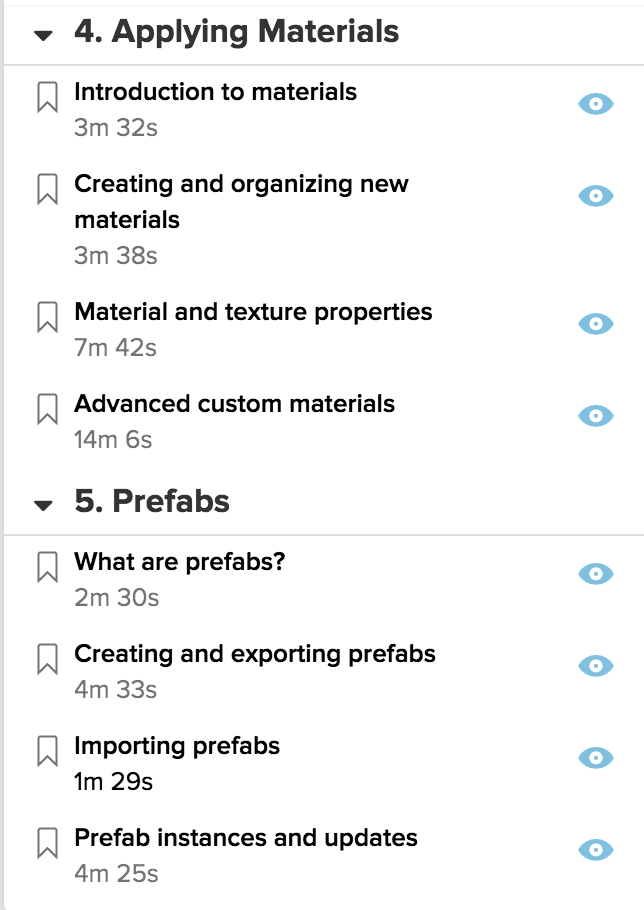644x910 pixels.
Task: Bookmark Prefab instances and updates lesson
Action: tap(48, 843)
